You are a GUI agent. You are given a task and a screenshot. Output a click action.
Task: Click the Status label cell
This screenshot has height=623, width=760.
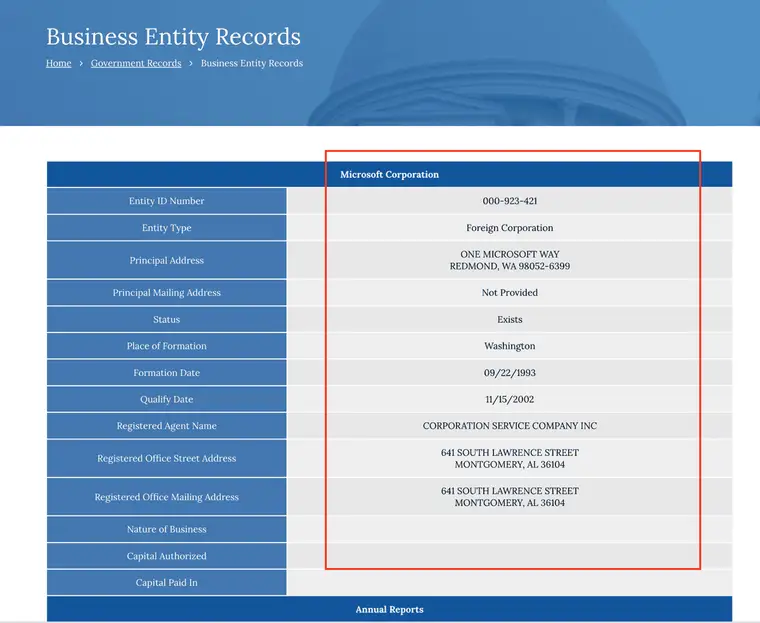tap(167, 319)
